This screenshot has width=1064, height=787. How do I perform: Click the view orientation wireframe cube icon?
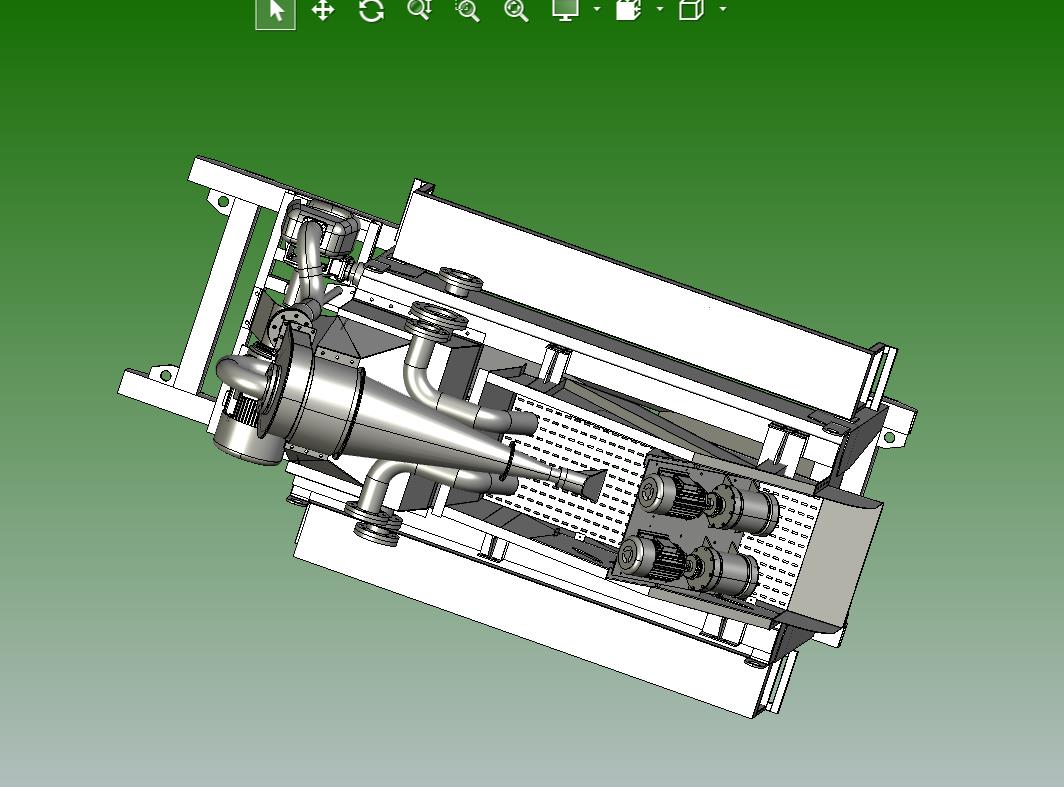[691, 9]
